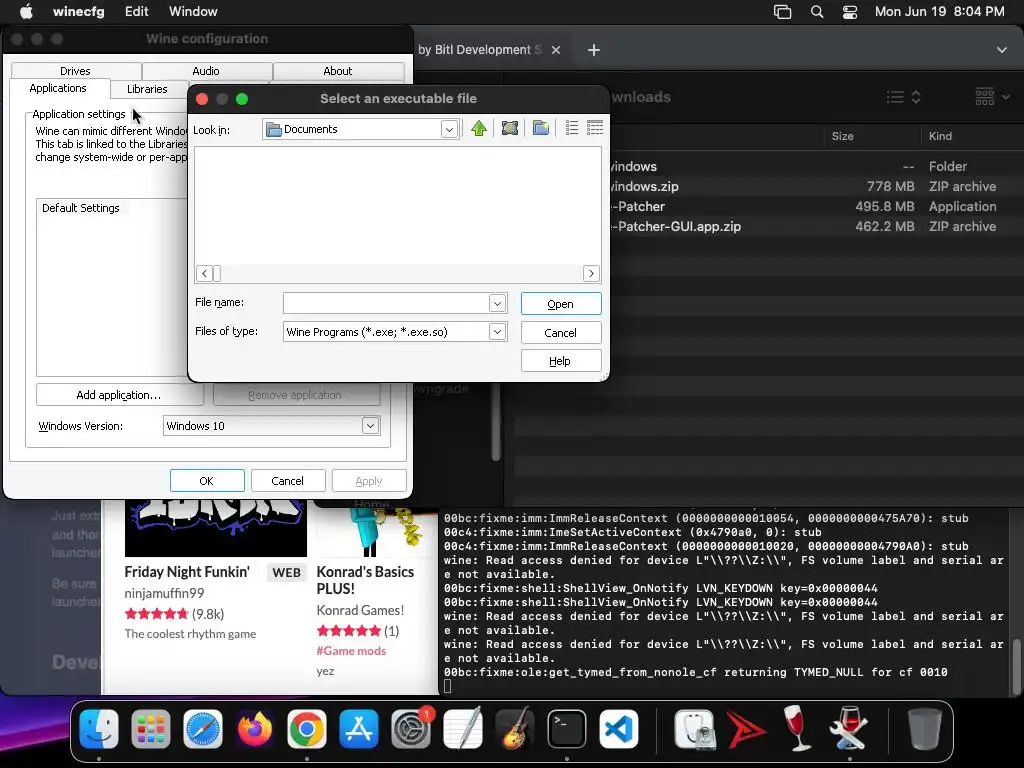
Task: Expand the File name dropdown arrow
Action: [497, 303]
